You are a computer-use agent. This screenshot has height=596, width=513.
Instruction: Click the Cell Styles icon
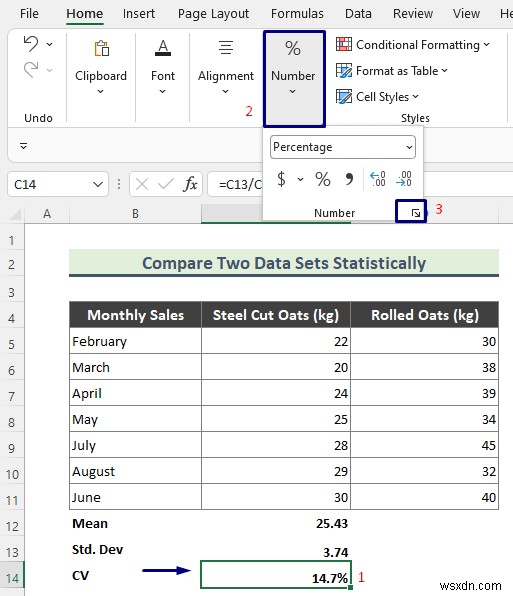pyautogui.click(x=344, y=96)
